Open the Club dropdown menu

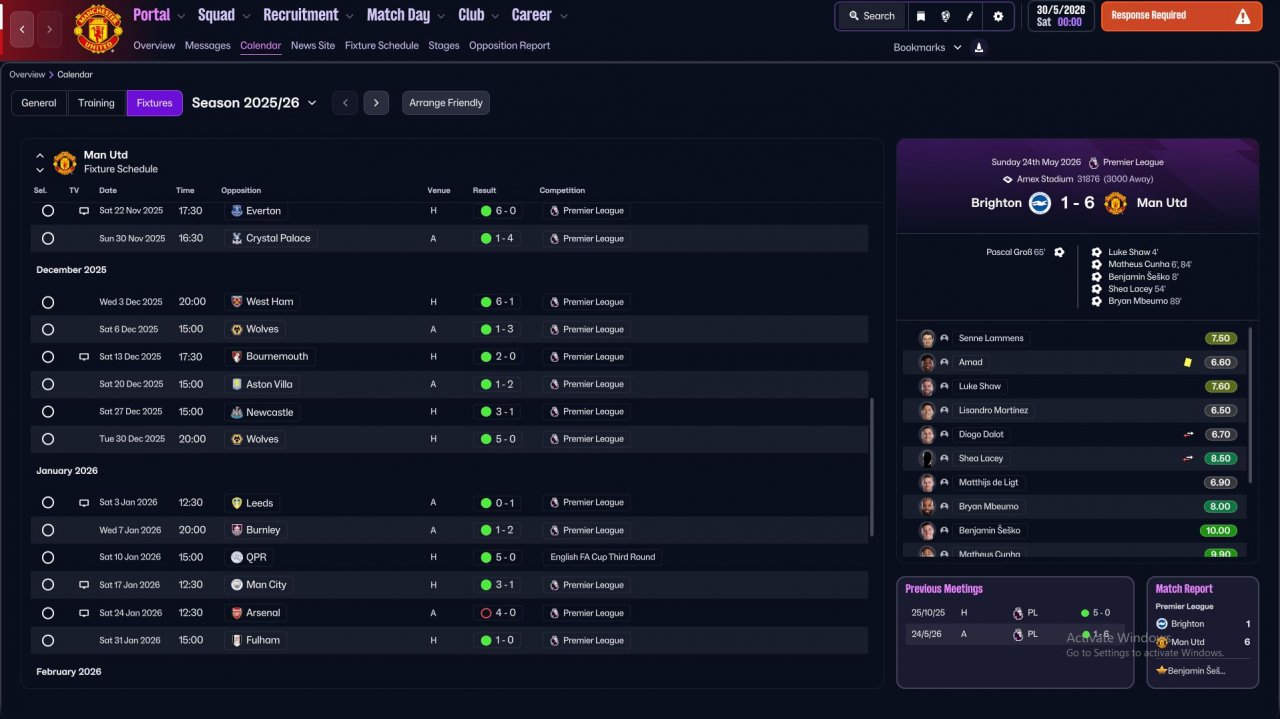click(478, 15)
